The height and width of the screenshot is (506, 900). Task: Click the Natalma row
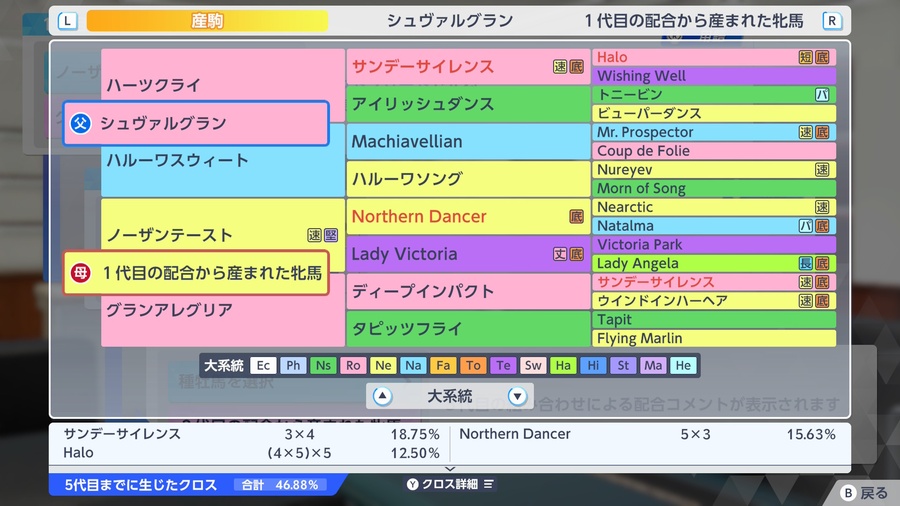(x=714, y=225)
